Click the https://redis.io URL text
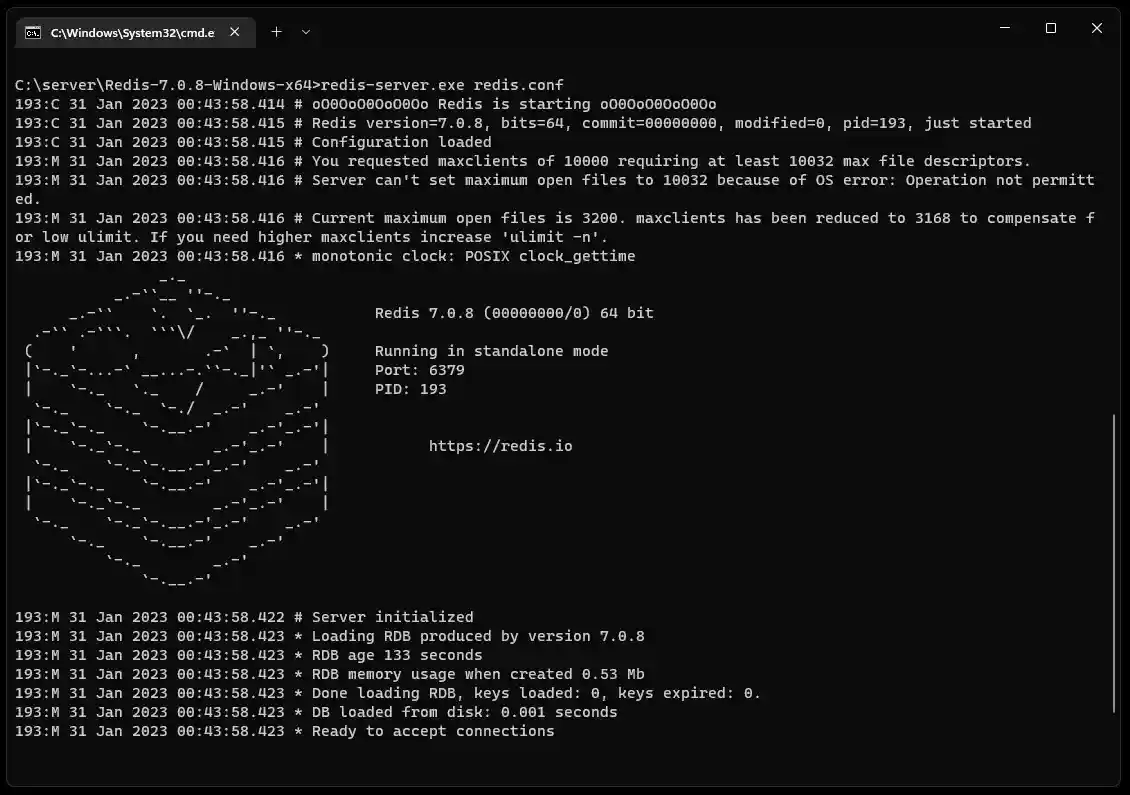This screenshot has width=1130, height=795. (500, 446)
